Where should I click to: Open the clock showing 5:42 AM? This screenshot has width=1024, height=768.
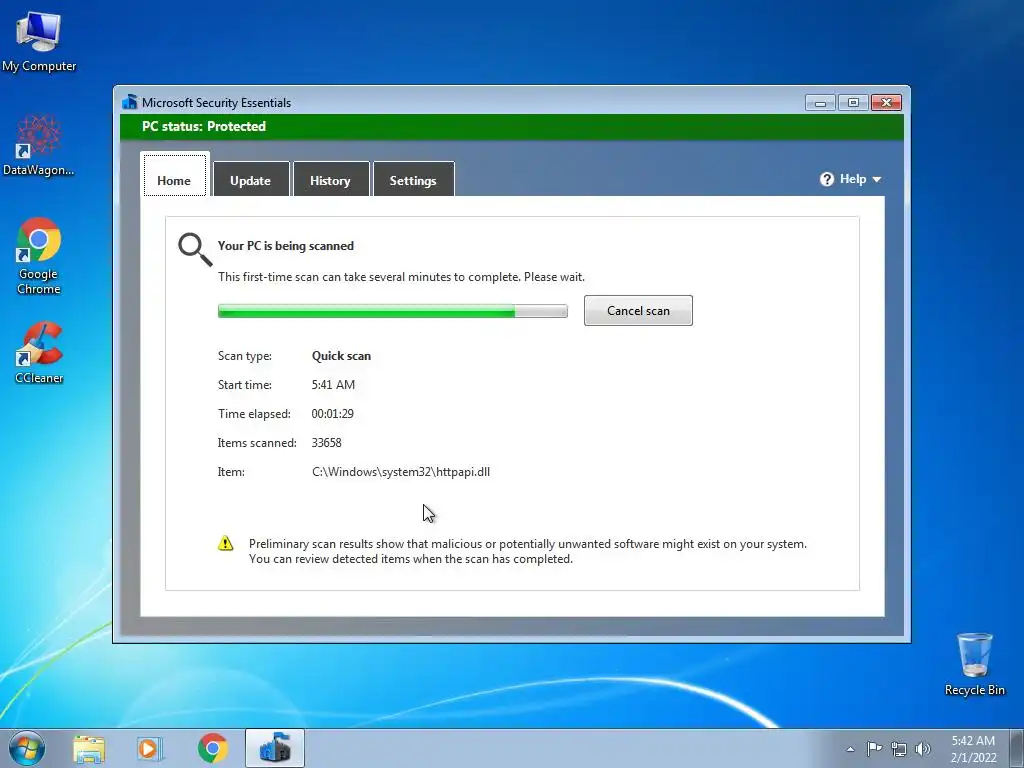coord(973,749)
